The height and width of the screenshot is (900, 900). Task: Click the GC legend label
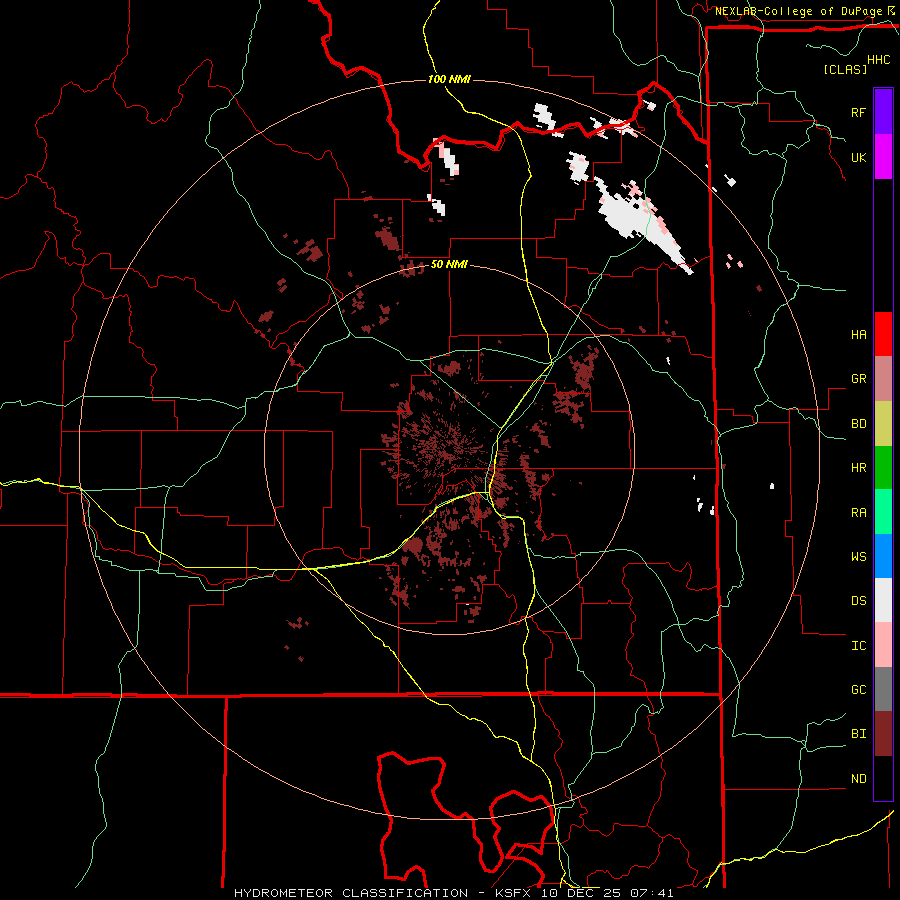[858, 689]
